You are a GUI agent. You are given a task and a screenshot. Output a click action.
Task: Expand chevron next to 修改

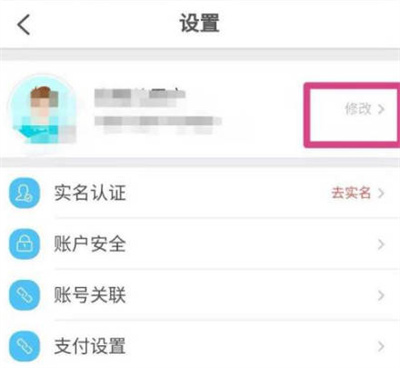[381, 109]
